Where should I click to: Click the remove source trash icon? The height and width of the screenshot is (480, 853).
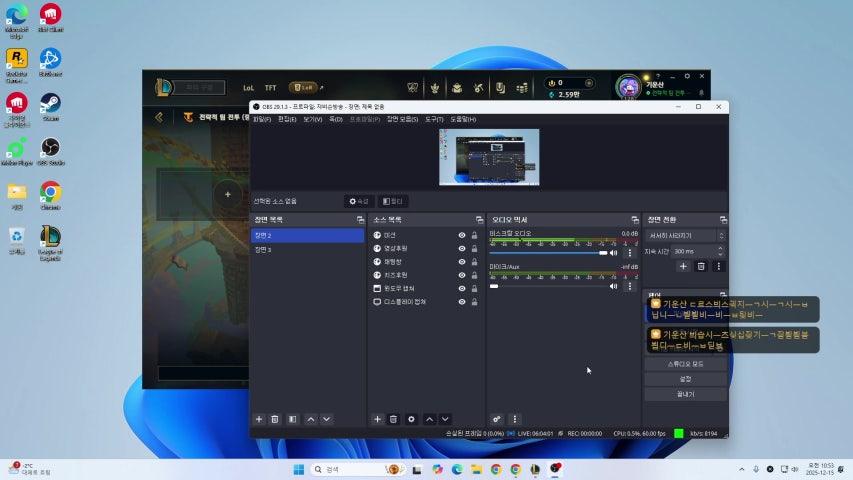point(393,419)
